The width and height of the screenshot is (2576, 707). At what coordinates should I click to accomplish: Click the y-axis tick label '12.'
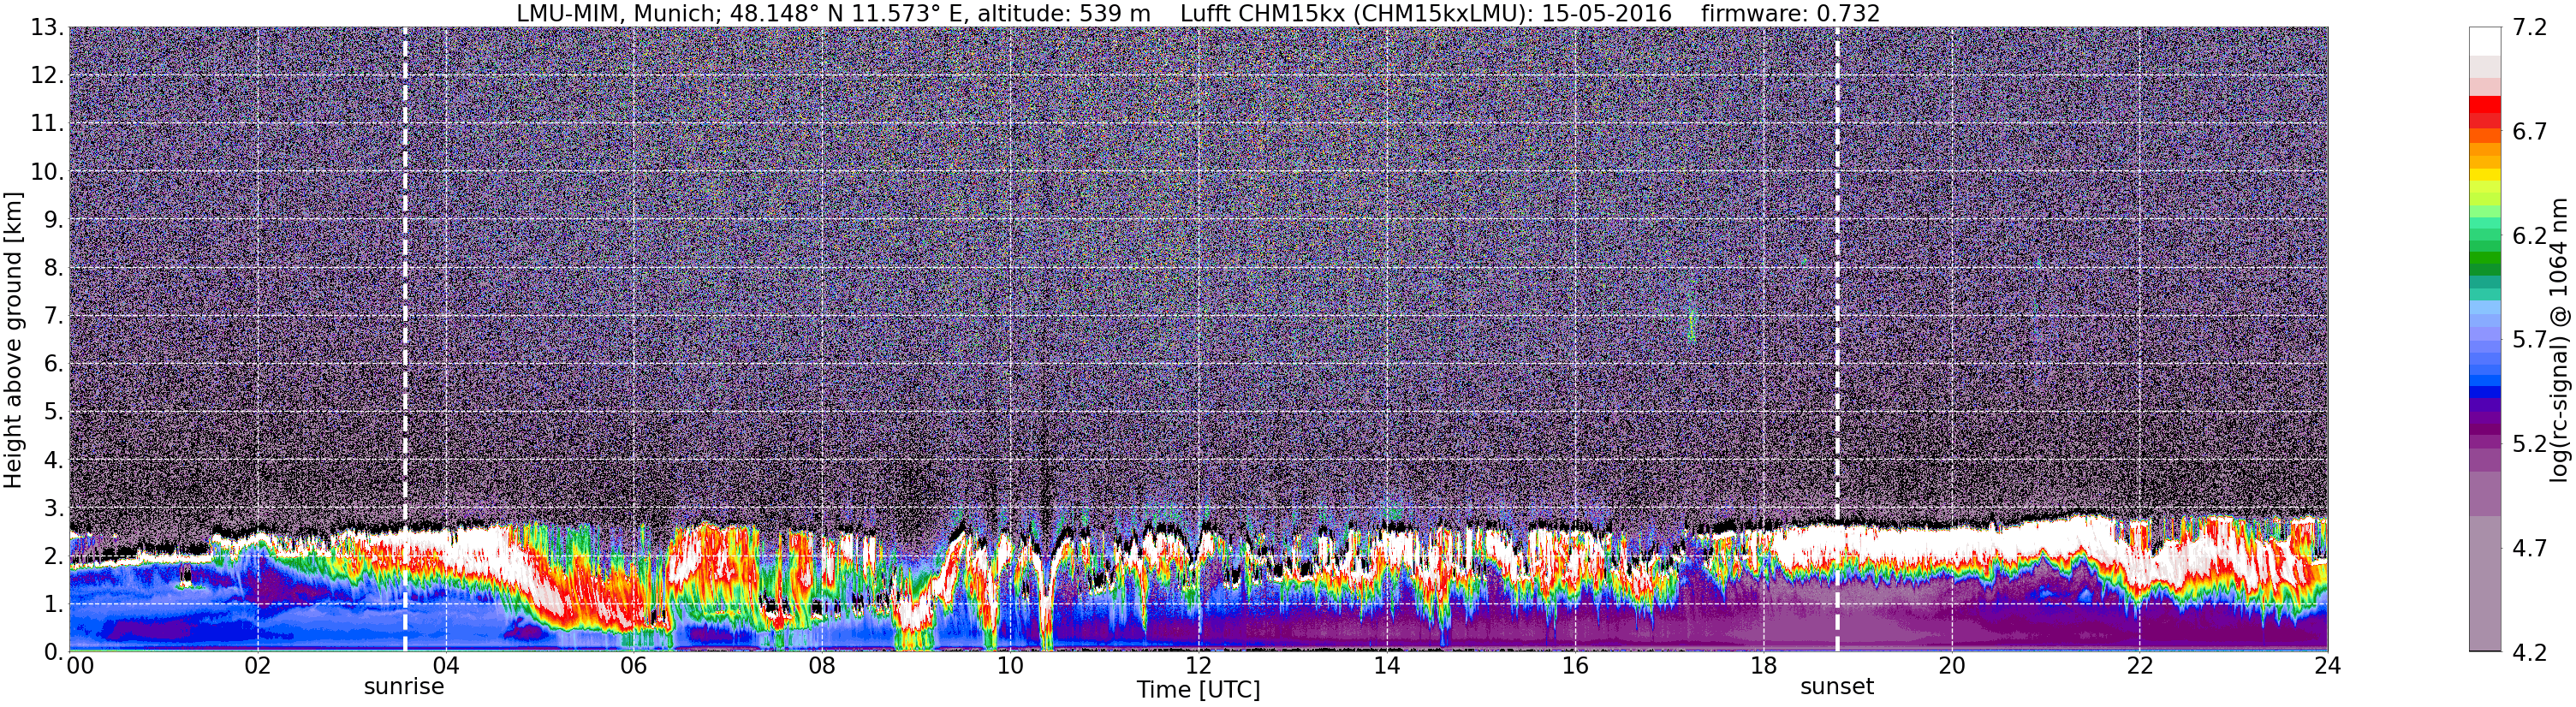[x=47, y=75]
